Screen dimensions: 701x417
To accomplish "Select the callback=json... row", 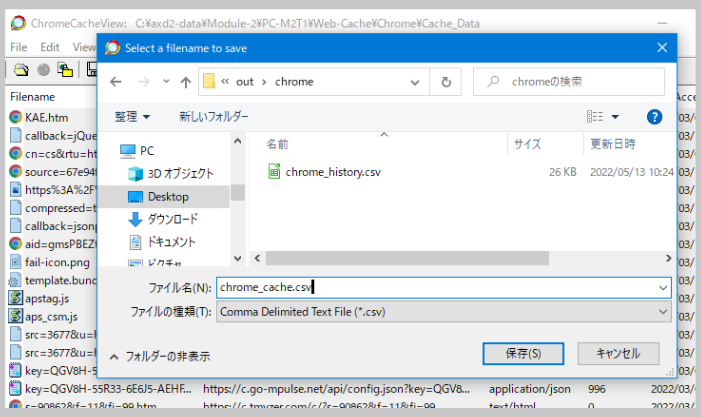I will [x=52, y=226].
